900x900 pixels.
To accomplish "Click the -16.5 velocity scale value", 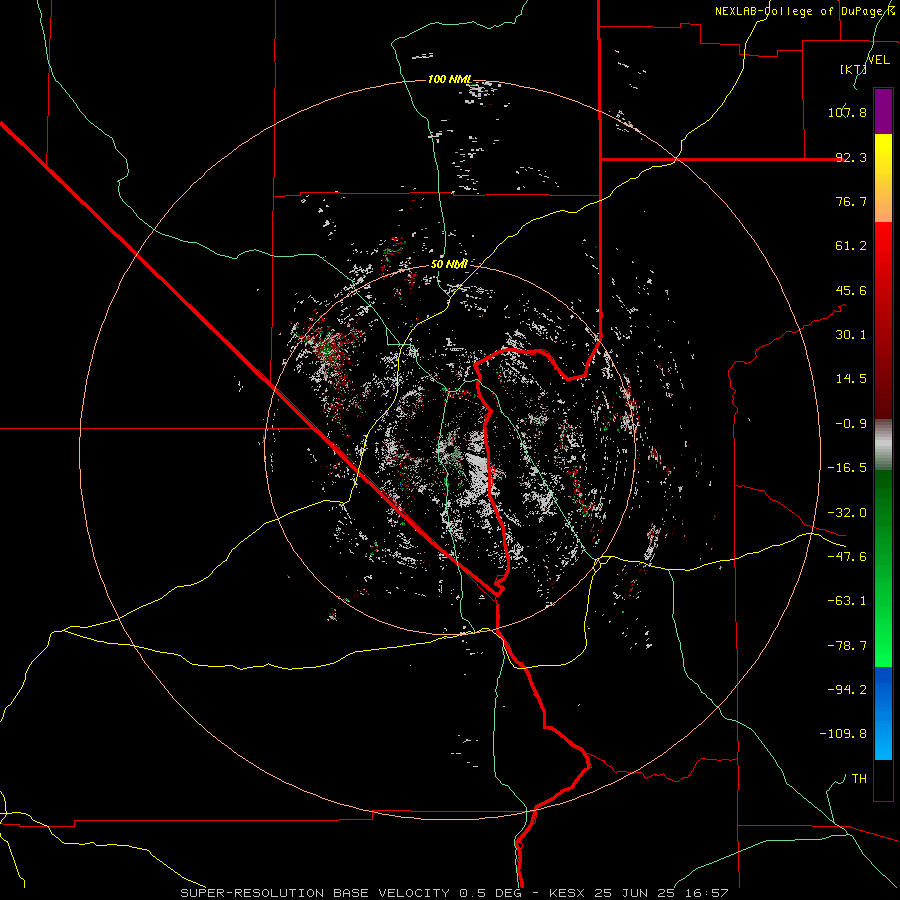I will [x=847, y=468].
